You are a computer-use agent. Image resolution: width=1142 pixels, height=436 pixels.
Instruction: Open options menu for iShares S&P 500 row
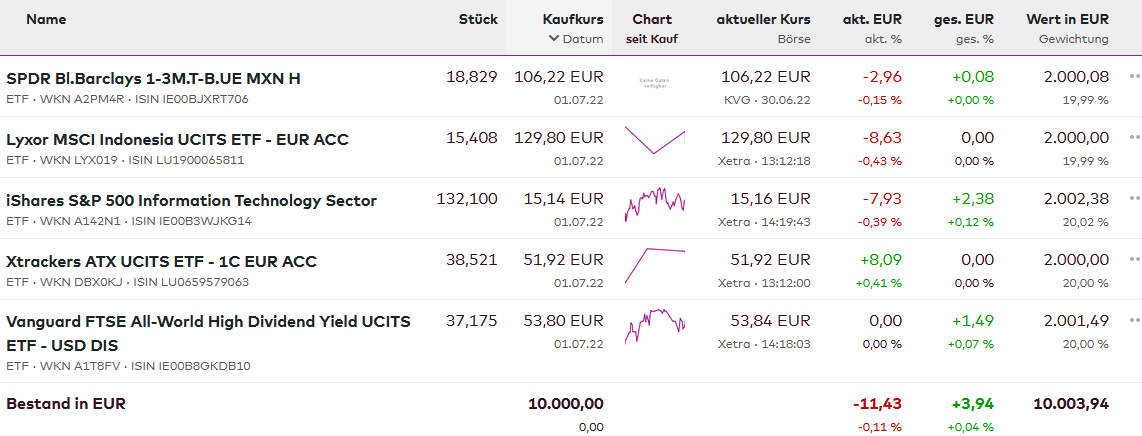(x=1134, y=198)
